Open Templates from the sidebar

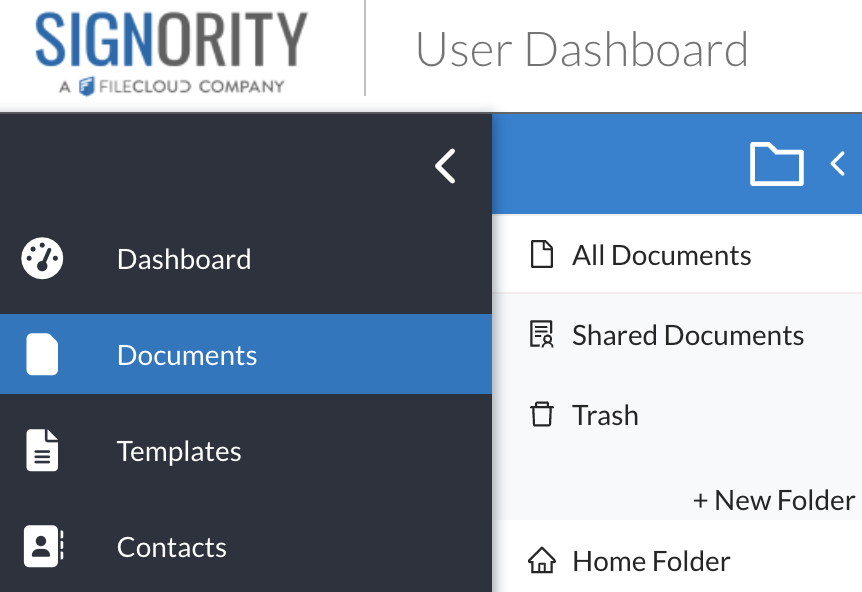pyautogui.click(x=246, y=451)
